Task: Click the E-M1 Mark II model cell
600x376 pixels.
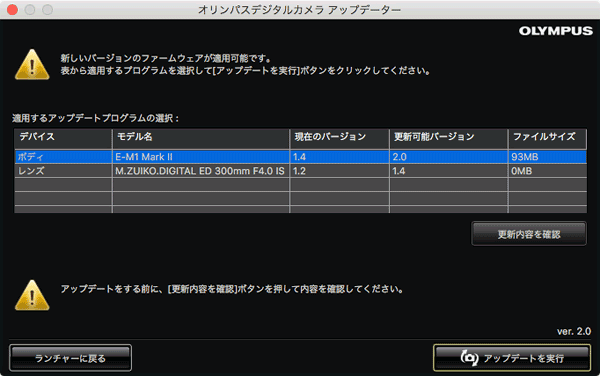Action: (x=201, y=157)
